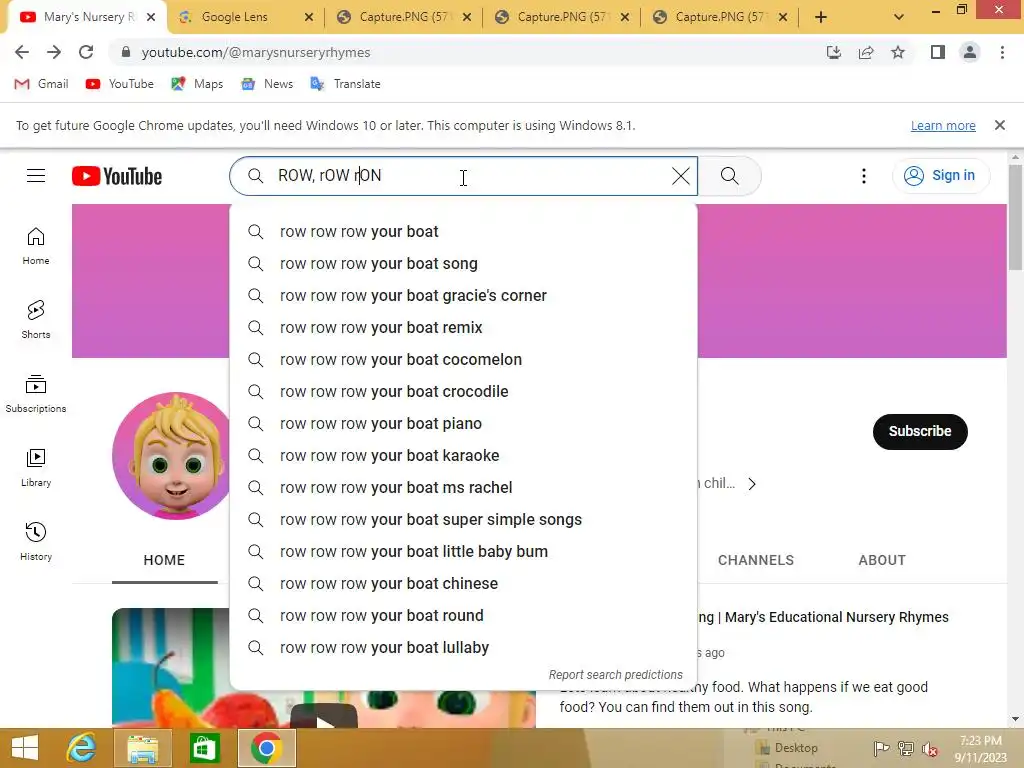Click the channel avatar image
The width and height of the screenshot is (1024, 768).
[171, 456]
